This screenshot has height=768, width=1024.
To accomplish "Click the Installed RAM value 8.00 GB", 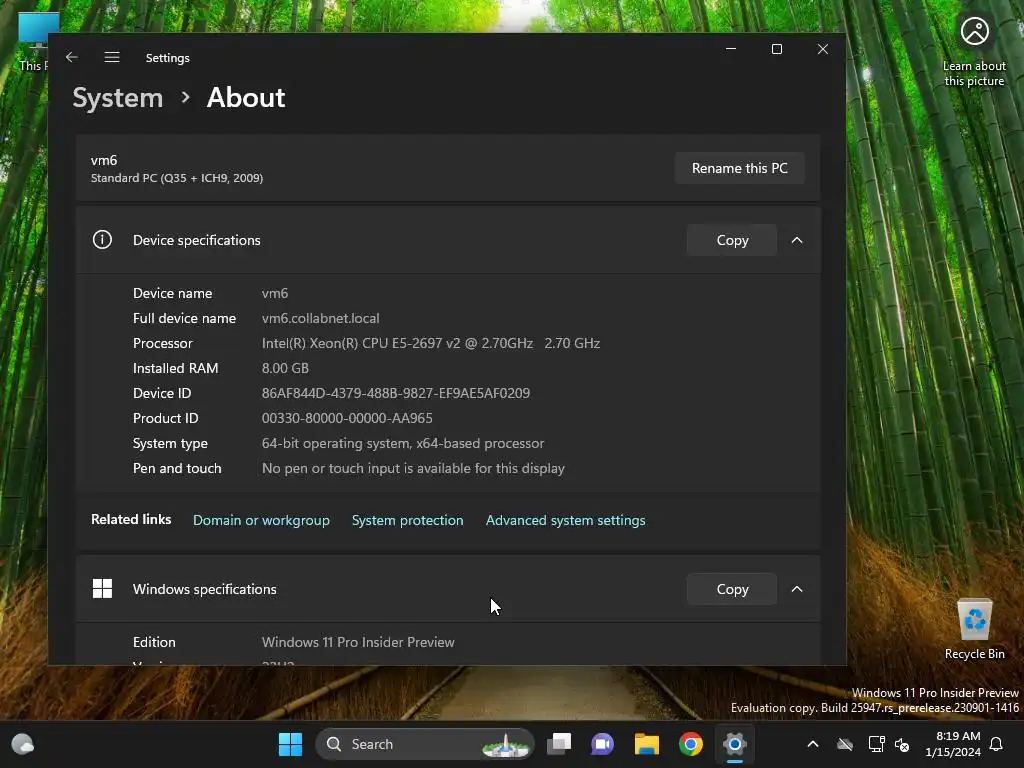I will pos(285,368).
